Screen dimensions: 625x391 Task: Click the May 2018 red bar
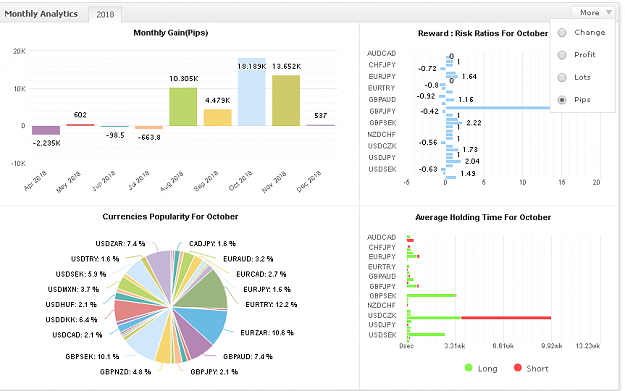point(80,125)
